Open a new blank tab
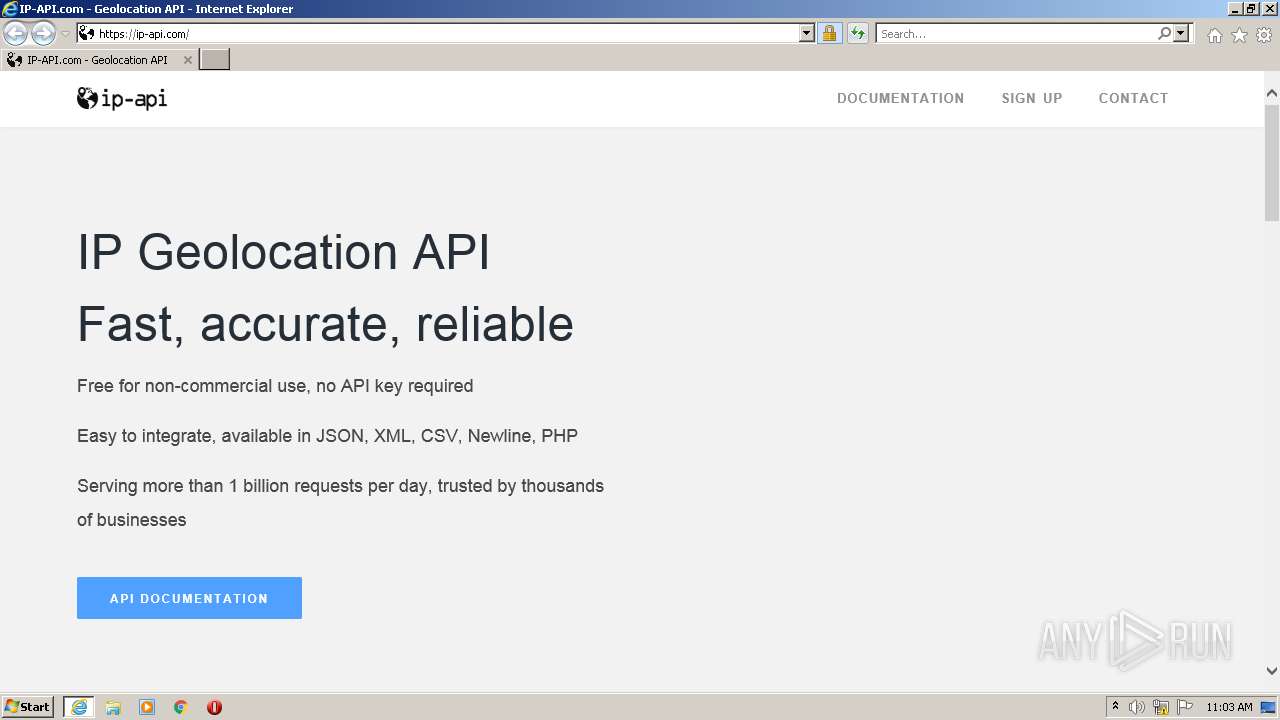The height and width of the screenshot is (720, 1280). 215,60
